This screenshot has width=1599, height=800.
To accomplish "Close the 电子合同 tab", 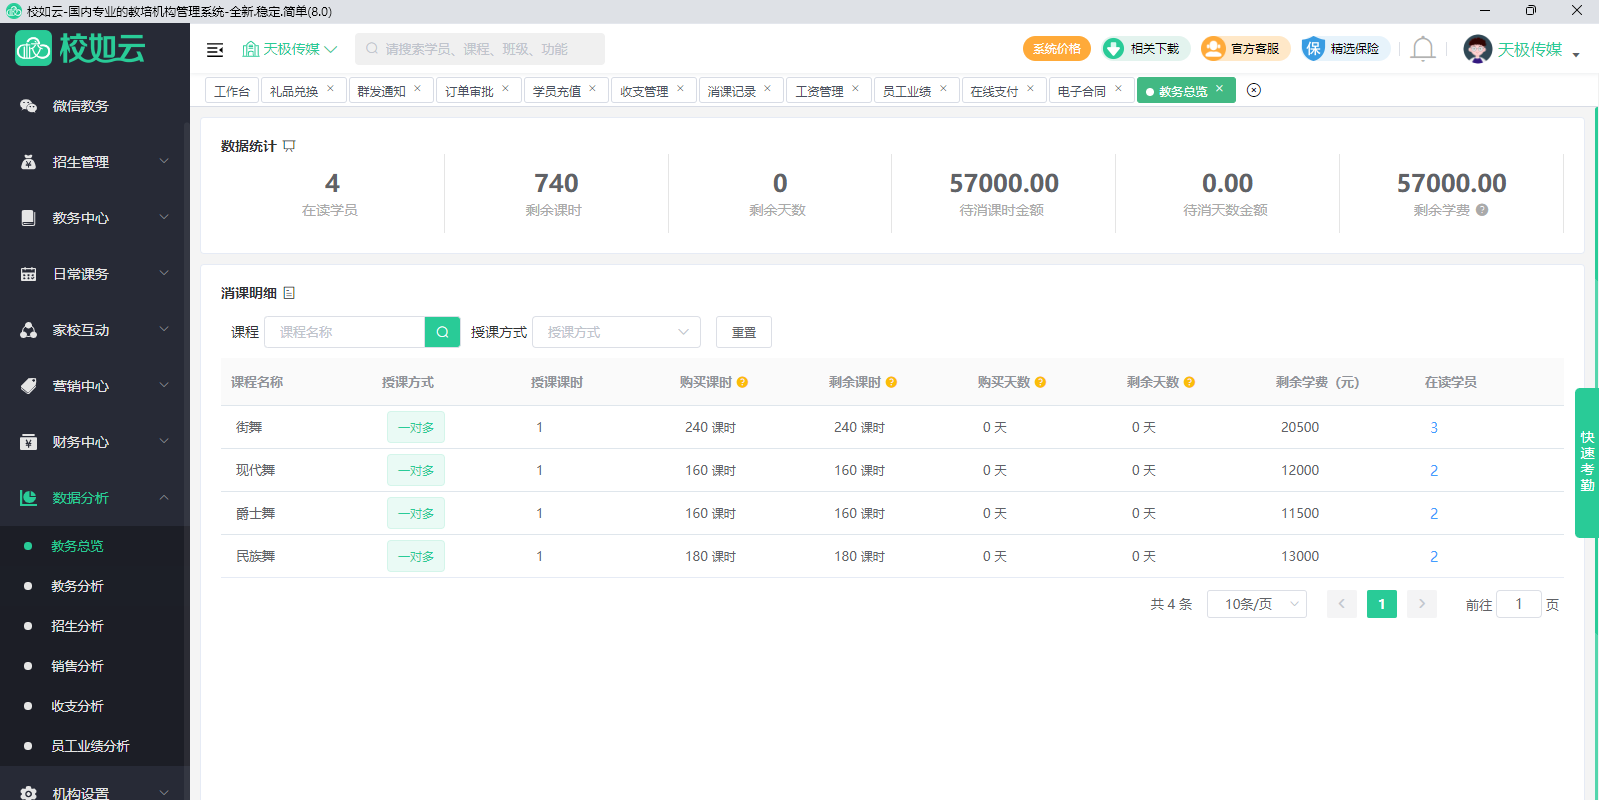I will [1118, 89].
